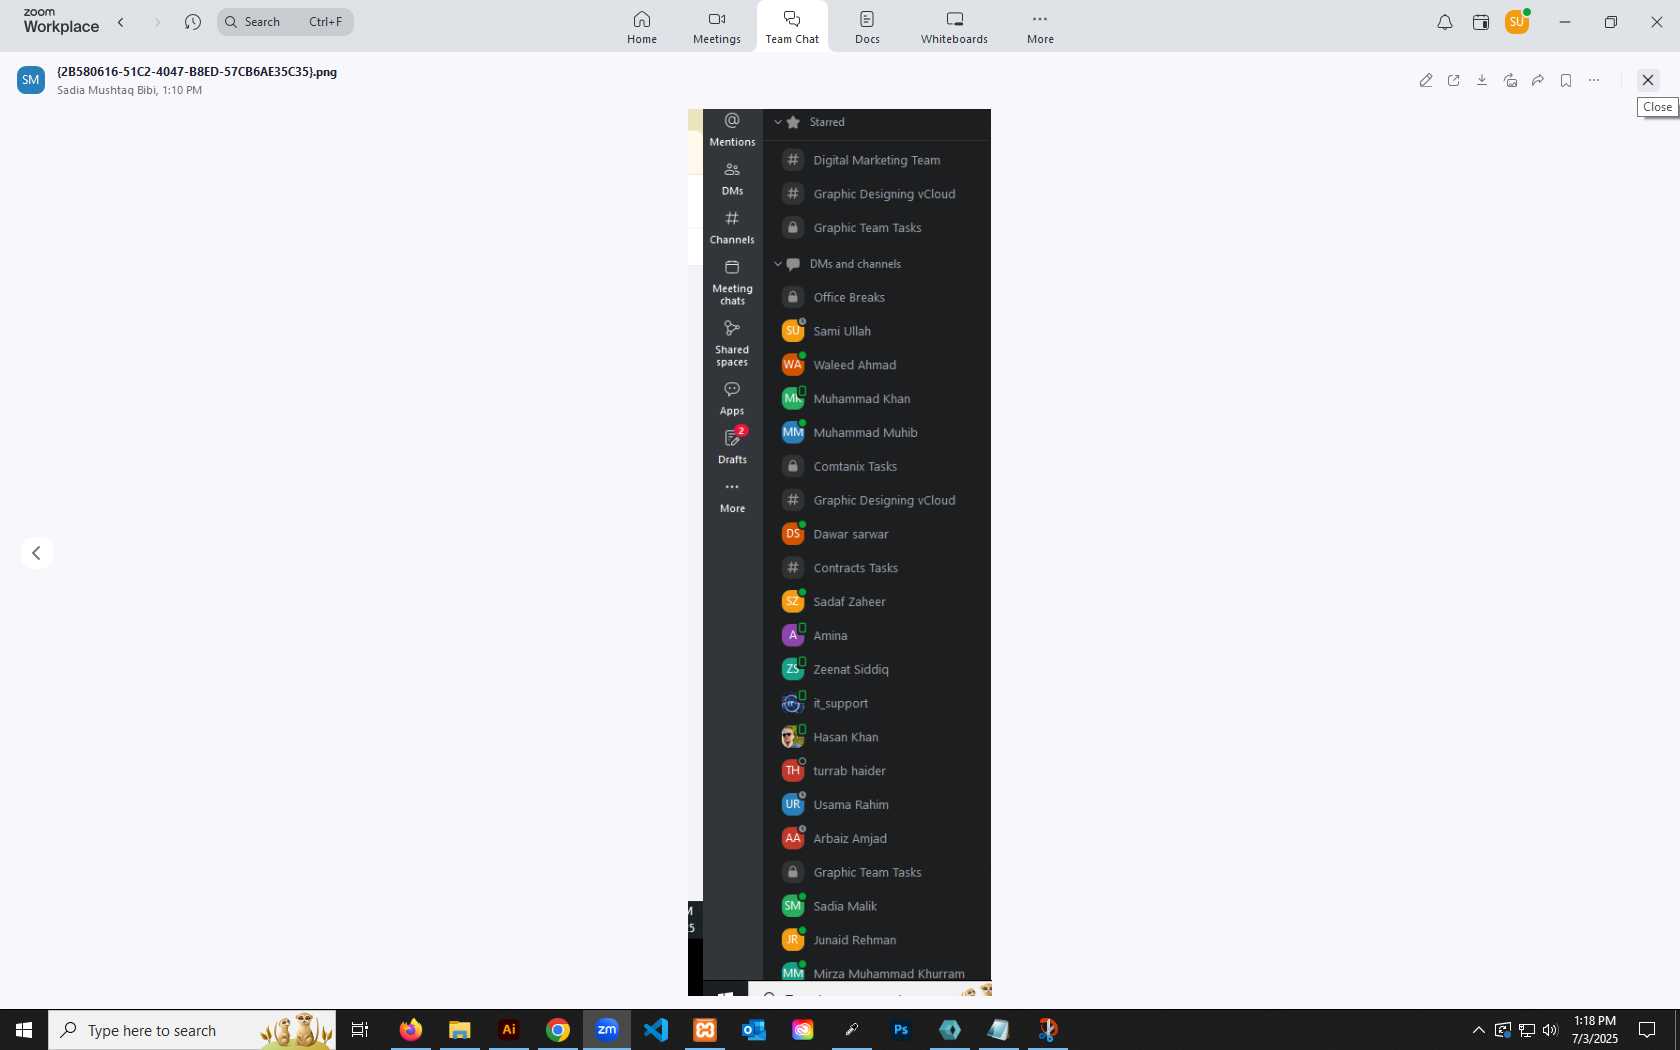The height and width of the screenshot is (1050, 1680).
Task: Open the Home tab in Zoom
Action: [x=642, y=27]
